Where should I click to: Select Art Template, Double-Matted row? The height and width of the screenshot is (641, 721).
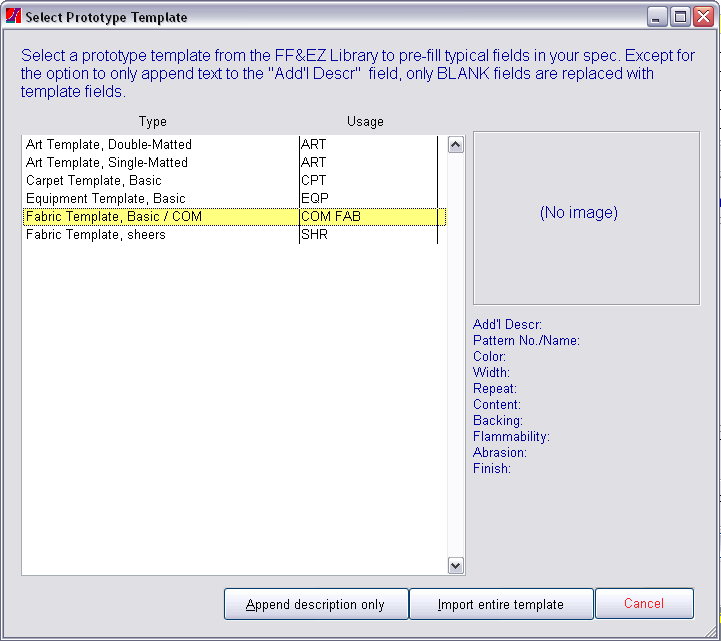click(x=234, y=144)
